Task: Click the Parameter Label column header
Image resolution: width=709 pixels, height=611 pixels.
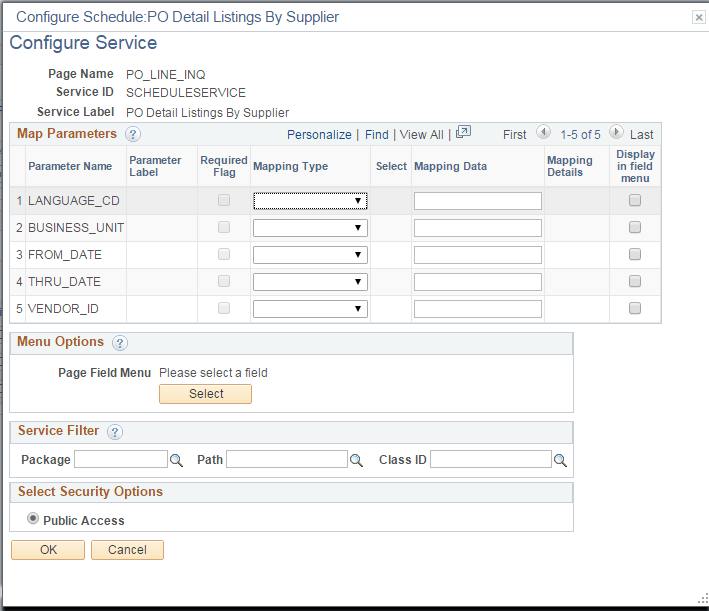Action: click(155, 166)
